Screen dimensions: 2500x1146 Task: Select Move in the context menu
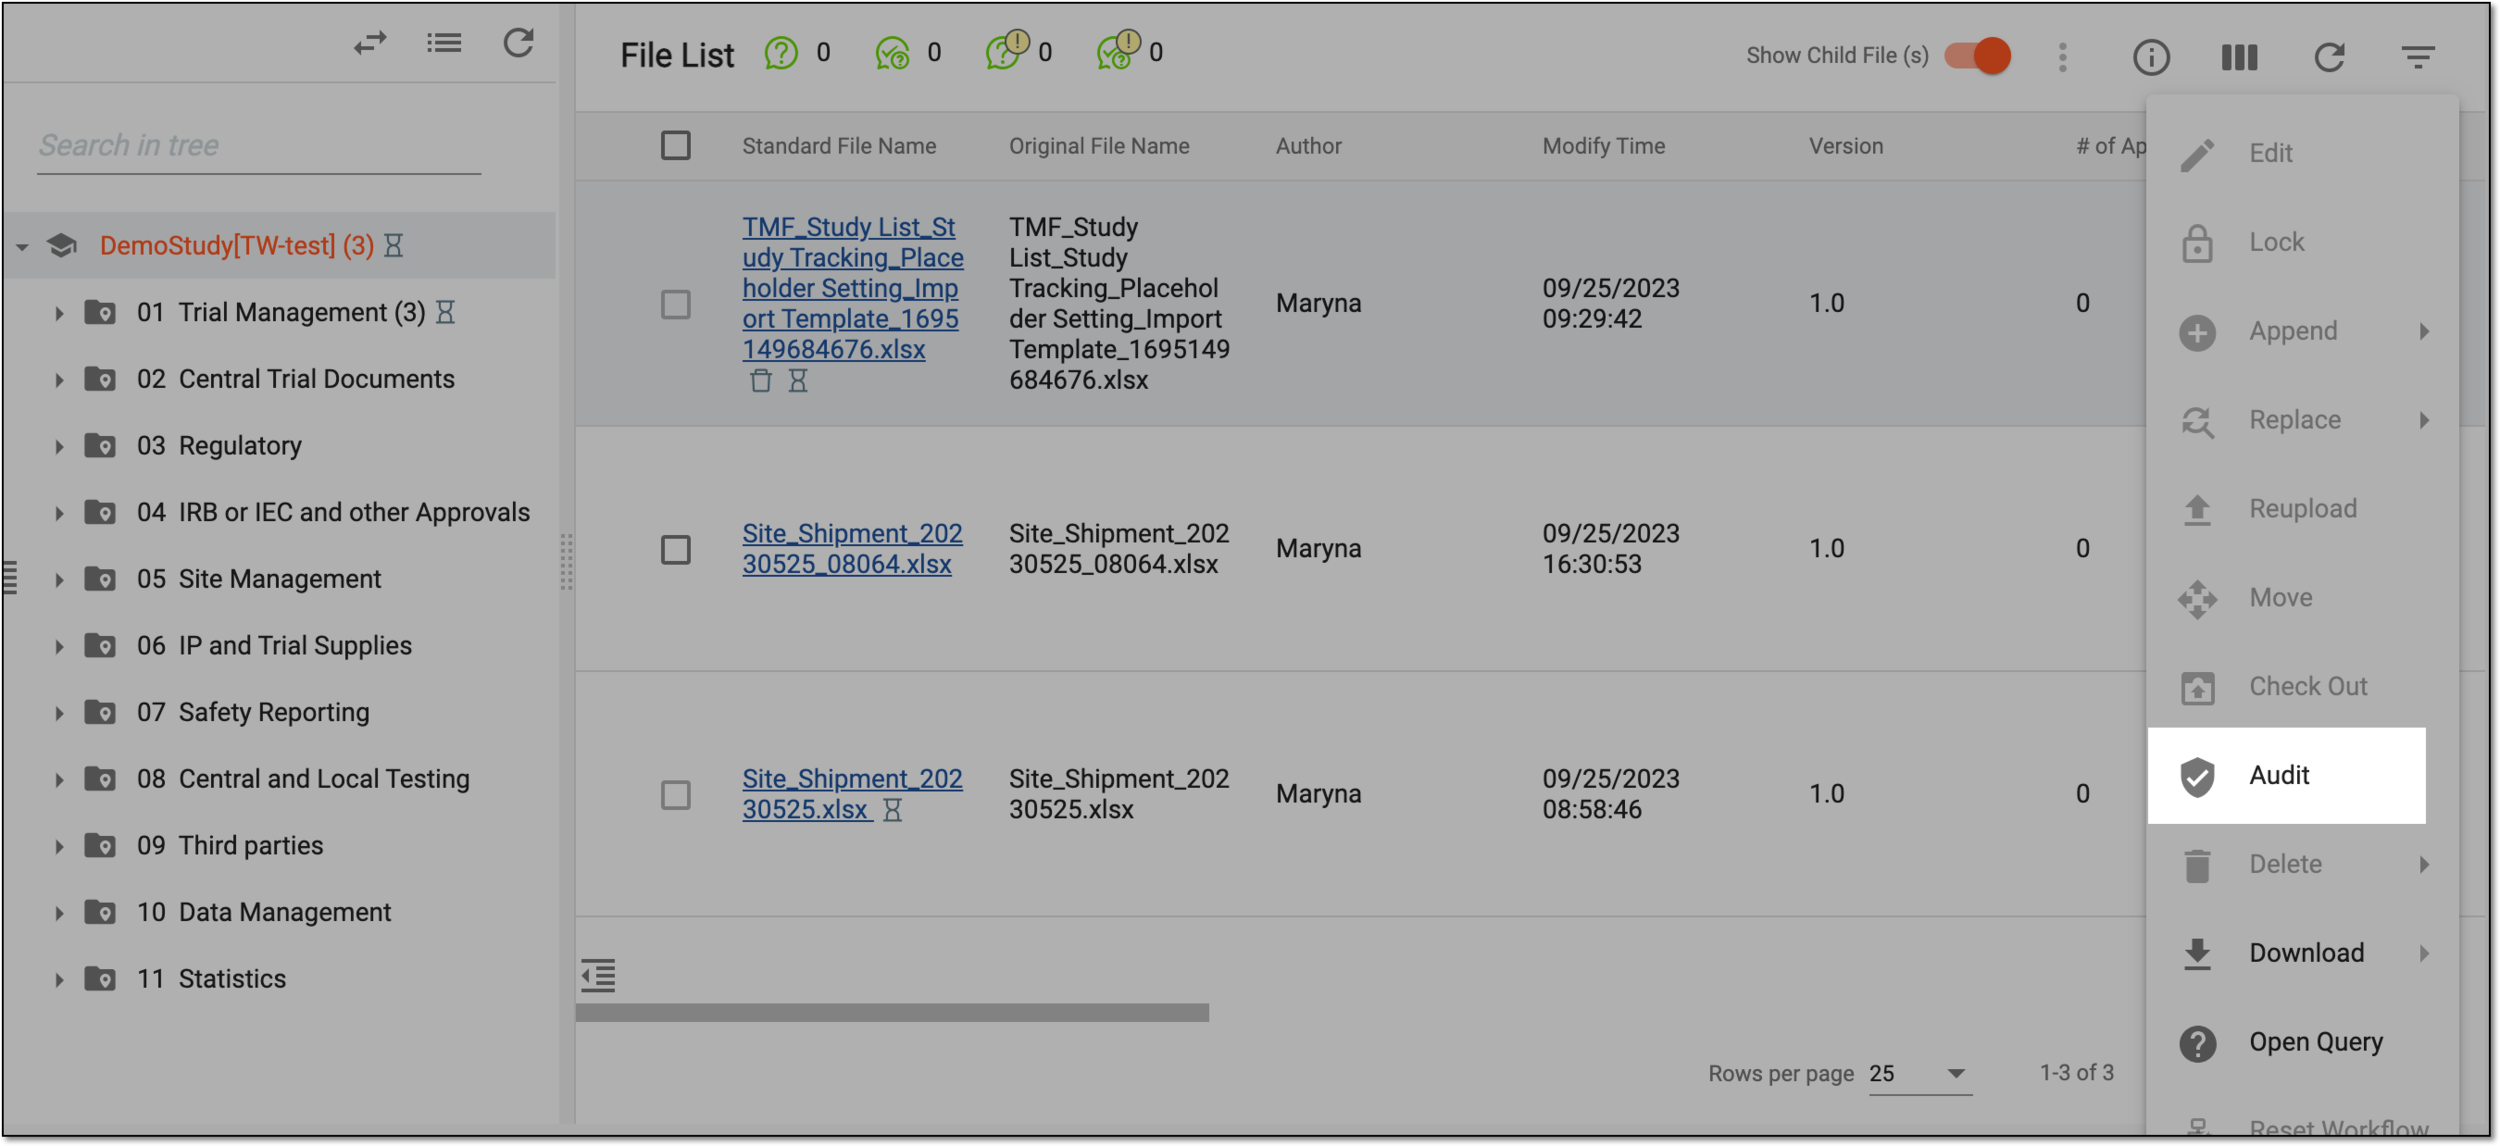tap(2302, 598)
